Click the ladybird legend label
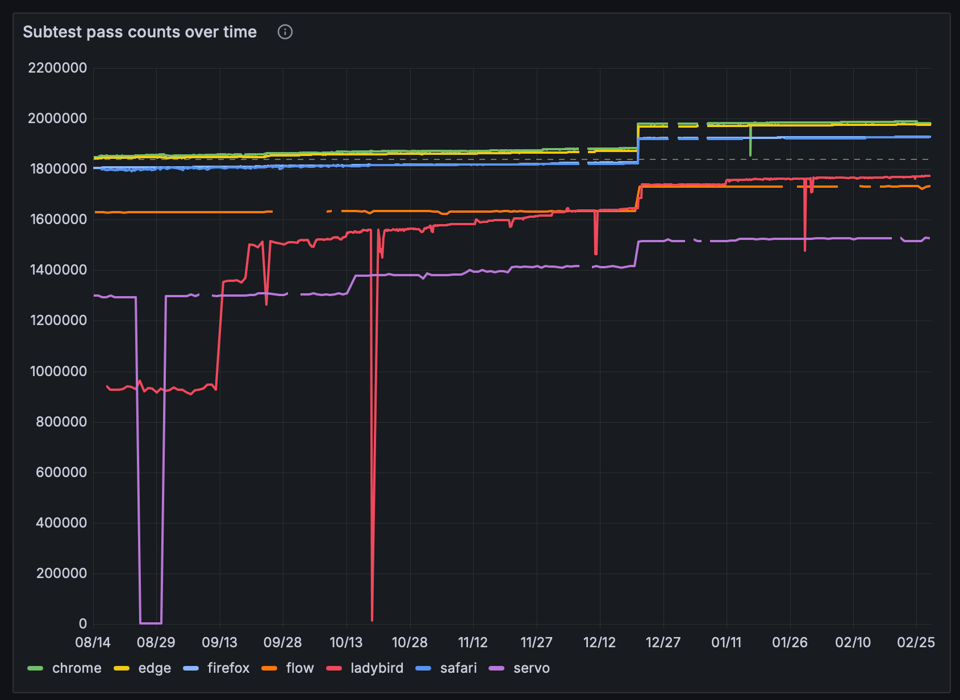This screenshot has width=960, height=700. pyautogui.click(x=375, y=668)
